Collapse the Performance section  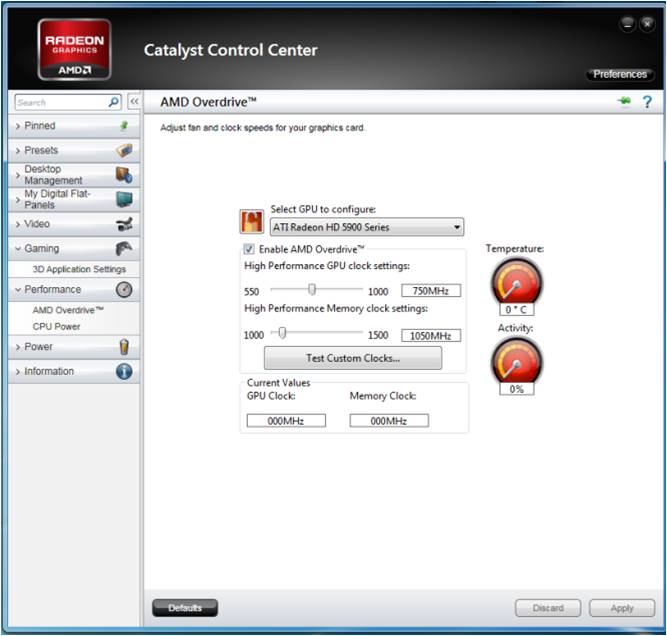[x=74, y=289]
